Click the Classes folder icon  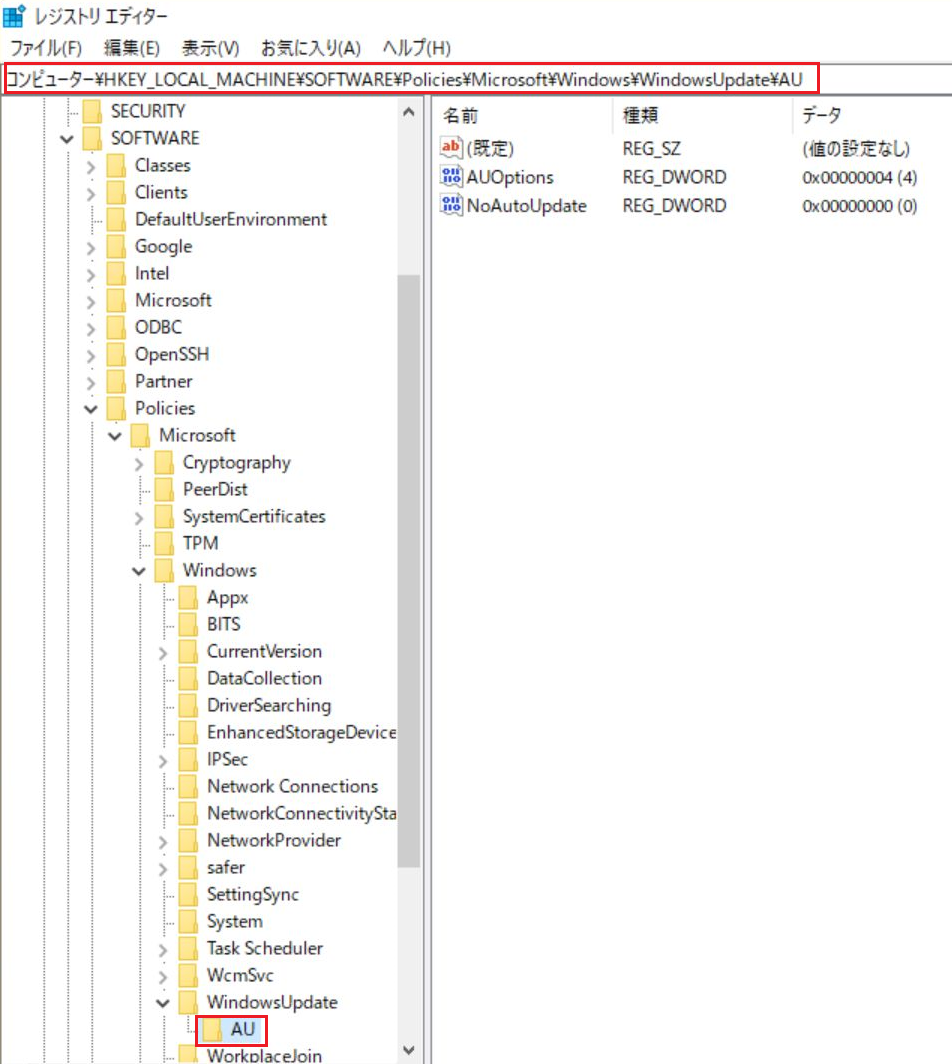tap(117, 166)
